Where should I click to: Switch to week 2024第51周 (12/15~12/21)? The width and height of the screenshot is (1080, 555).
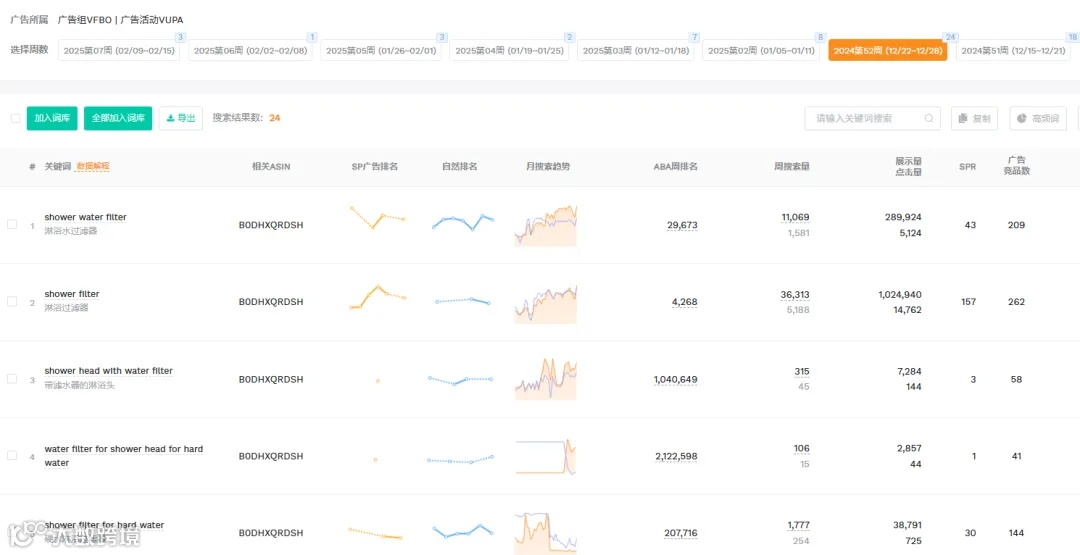click(x=1012, y=50)
